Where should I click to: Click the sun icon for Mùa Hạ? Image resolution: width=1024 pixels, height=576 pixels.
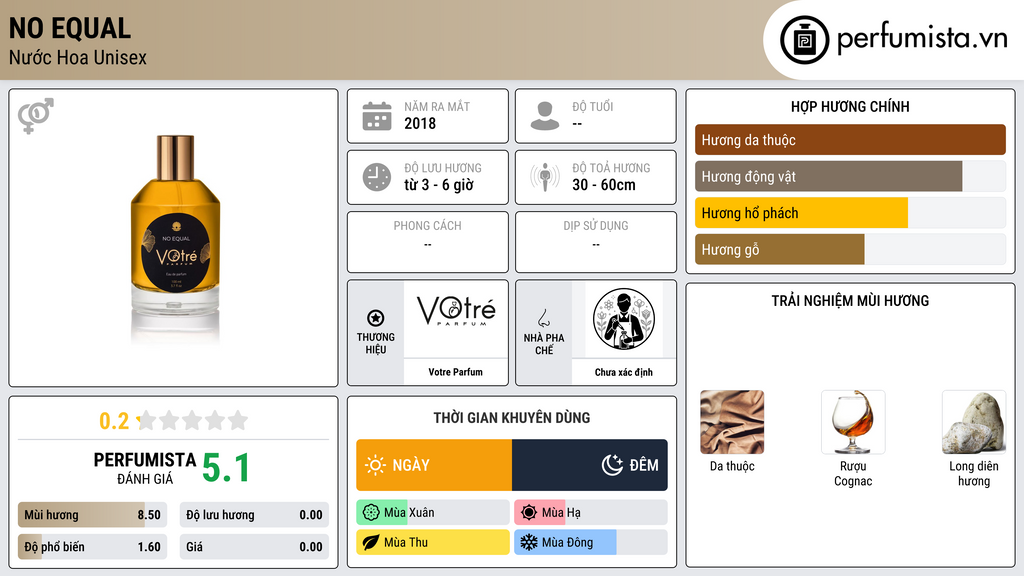pyautogui.click(x=529, y=513)
